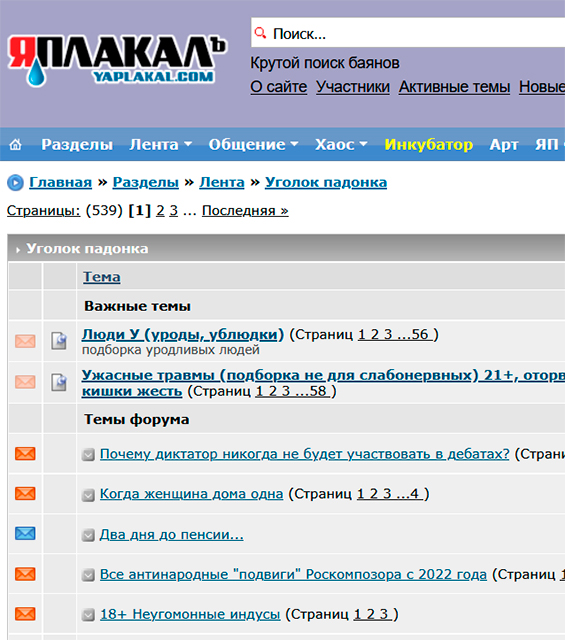Click orange envelope for Роскомпозора topic

pos(25,574)
